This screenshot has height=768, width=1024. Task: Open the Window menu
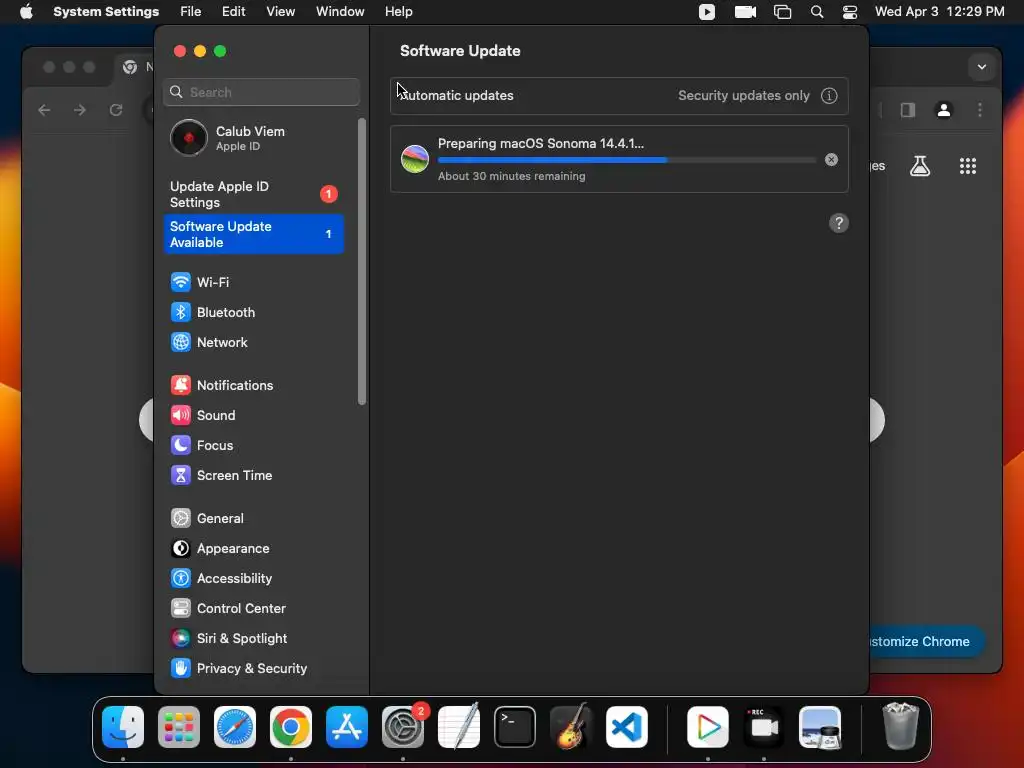340,12
